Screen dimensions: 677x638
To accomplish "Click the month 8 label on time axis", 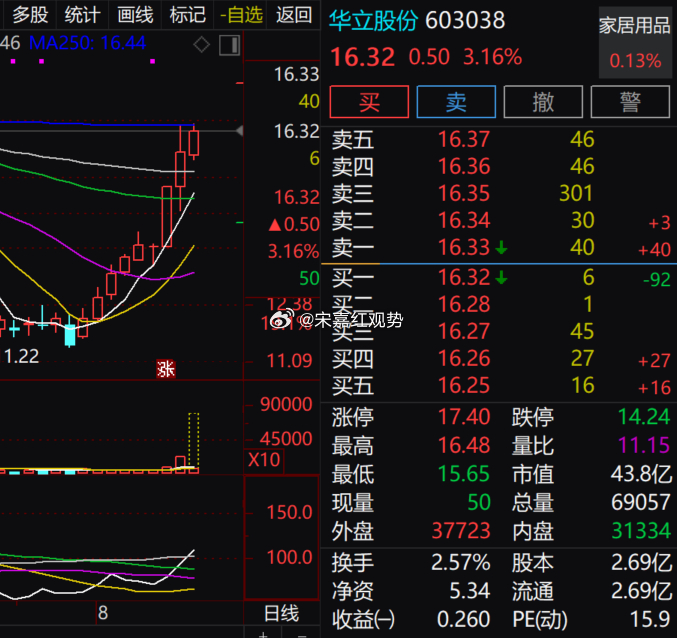I will [103, 613].
